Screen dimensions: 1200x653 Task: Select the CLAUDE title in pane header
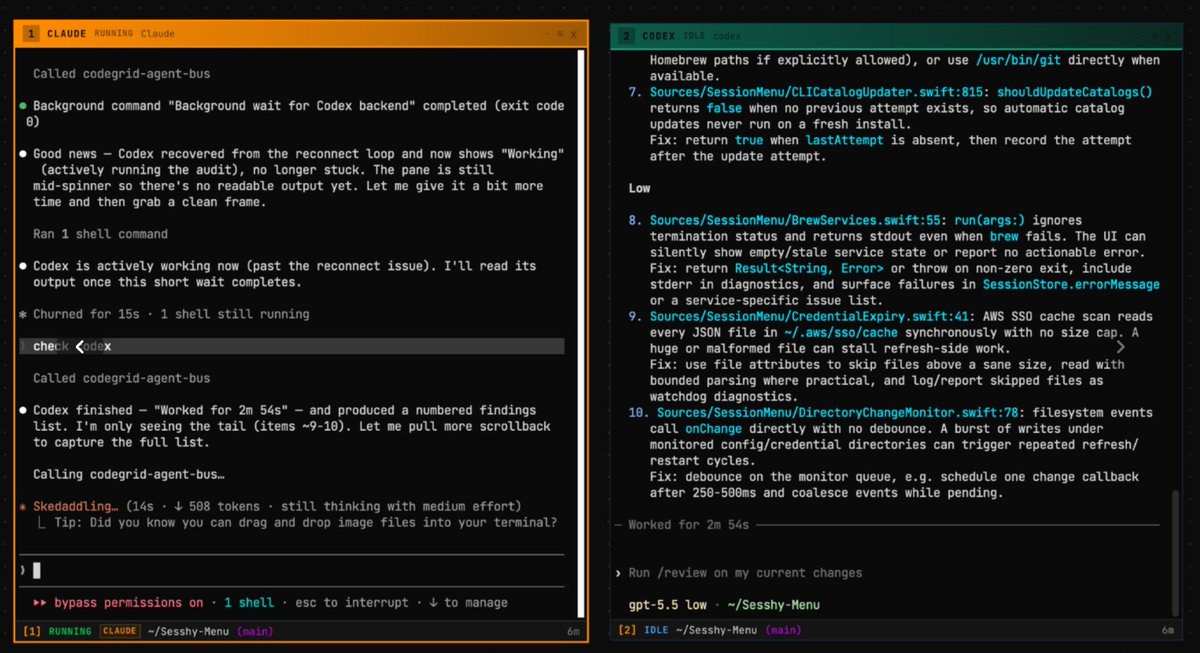(x=66, y=33)
